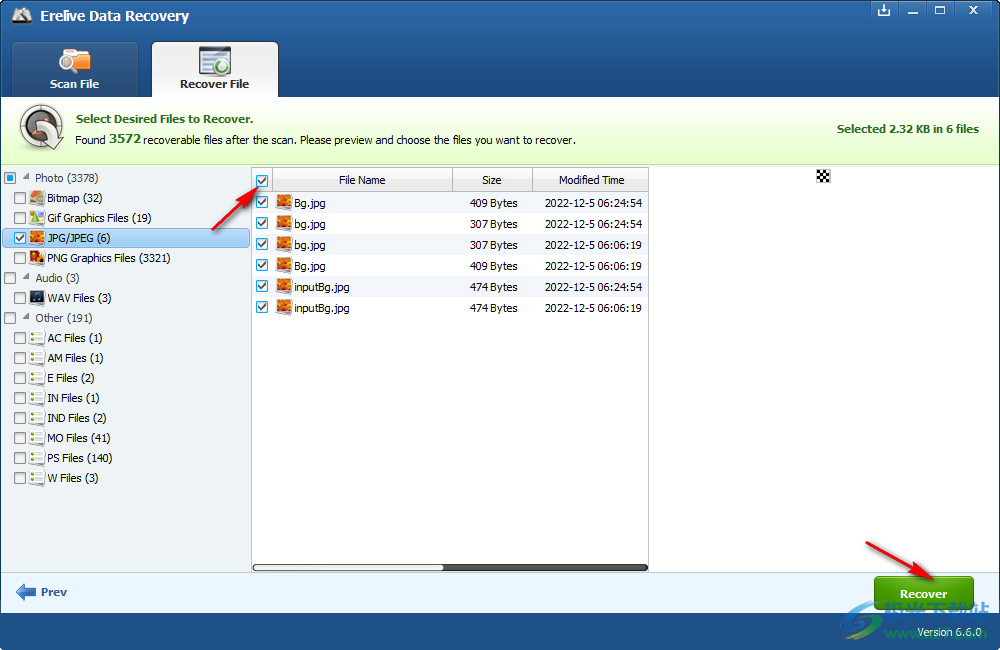This screenshot has height=650, width=1000.
Task: Check the Gif Graphics Files (19) checkbox
Action: (x=20, y=218)
